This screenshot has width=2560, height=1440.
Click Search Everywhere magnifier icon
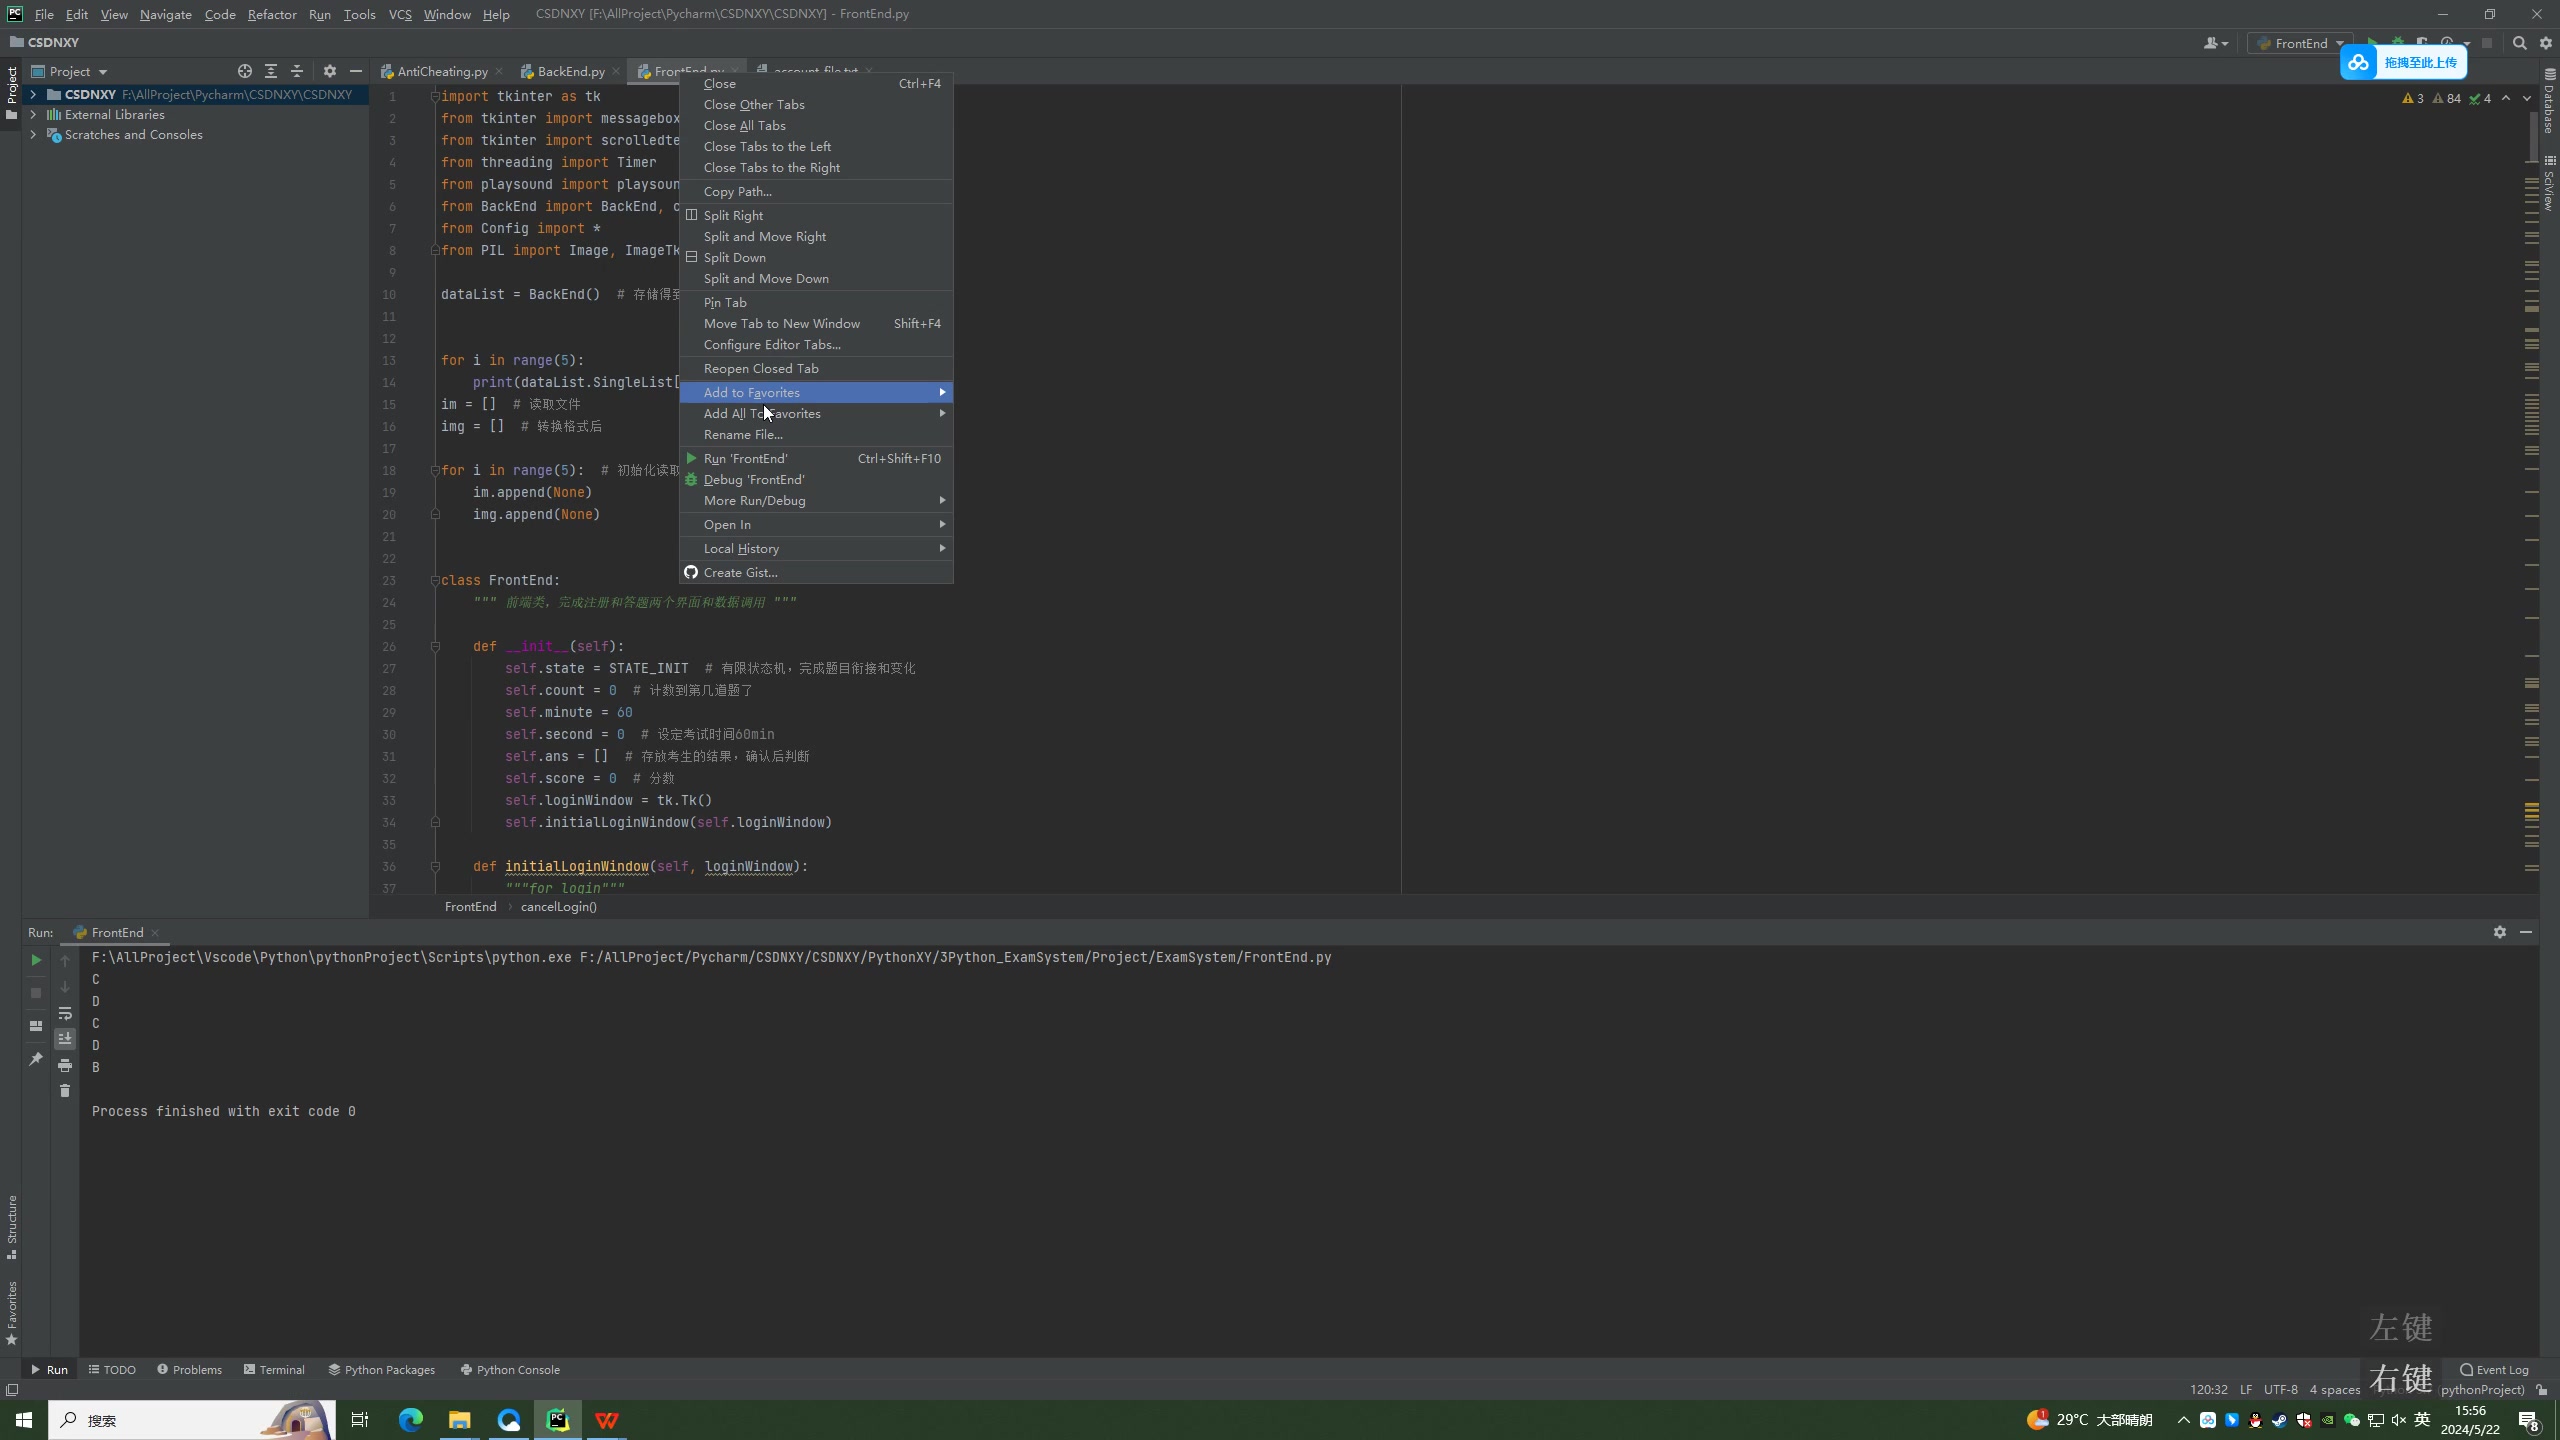pos(2519,43)
